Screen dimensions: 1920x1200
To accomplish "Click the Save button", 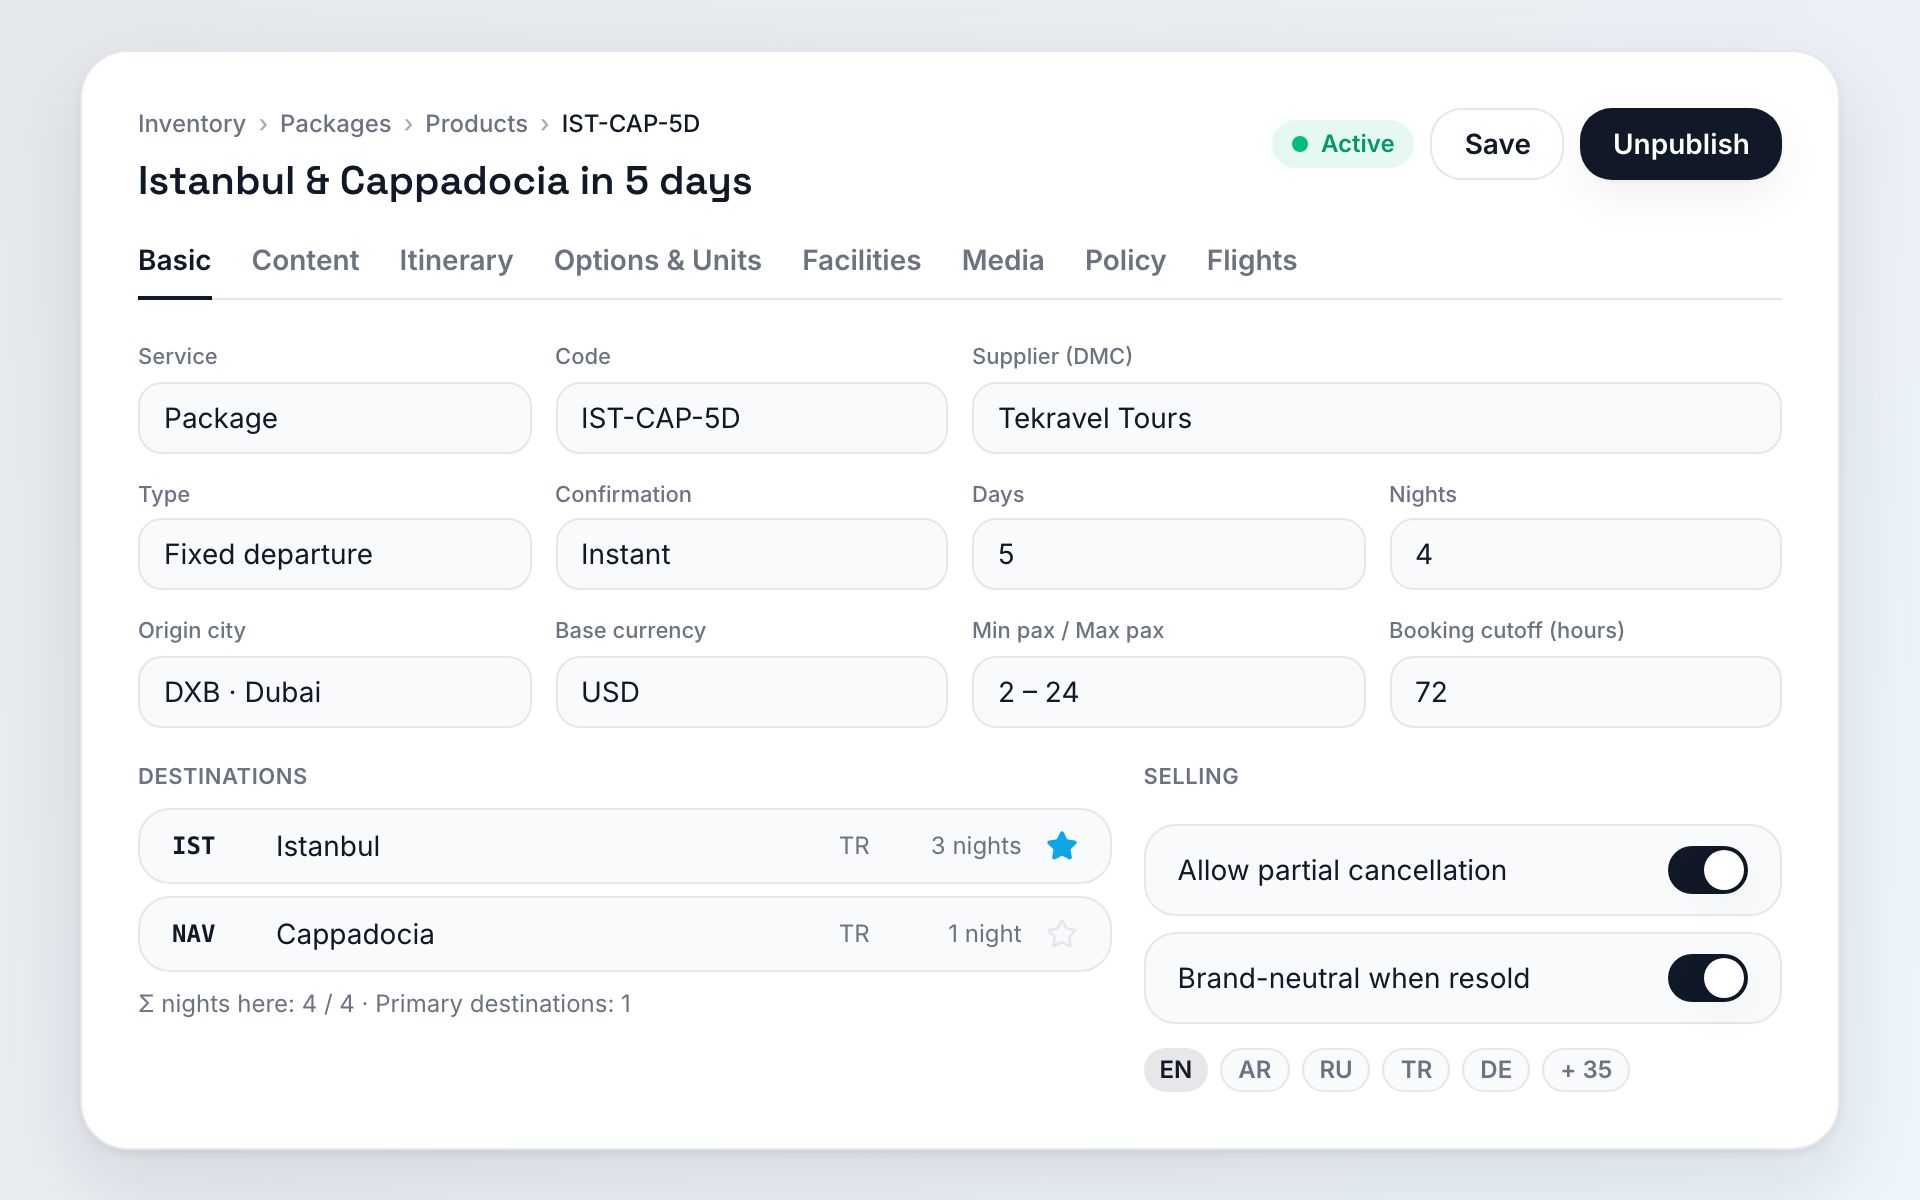I will 1497,144.
